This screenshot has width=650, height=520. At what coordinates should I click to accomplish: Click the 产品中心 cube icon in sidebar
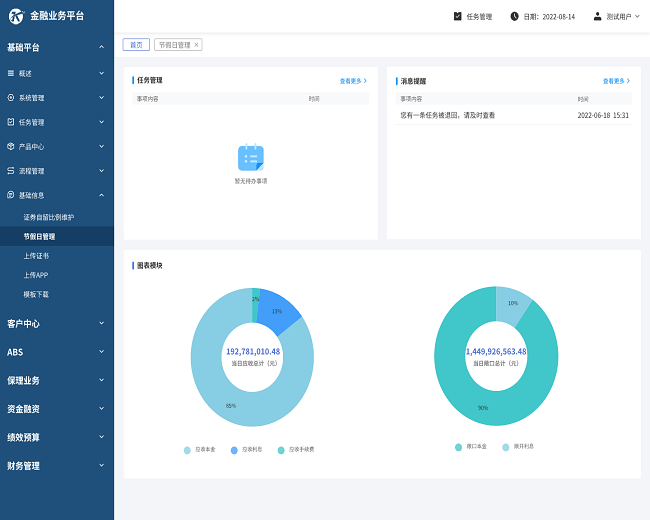click(x=11, y=146)
